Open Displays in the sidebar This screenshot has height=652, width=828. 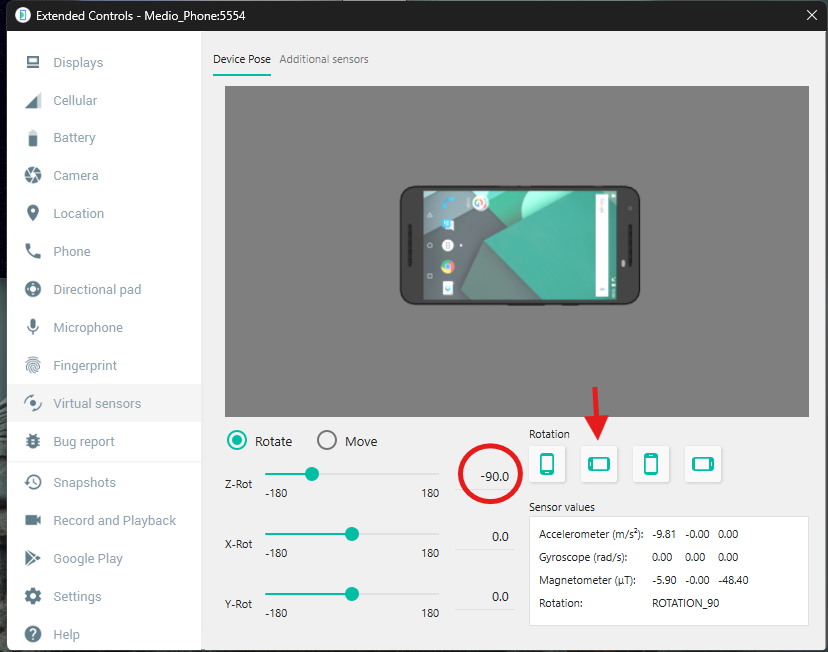[77, 63]
